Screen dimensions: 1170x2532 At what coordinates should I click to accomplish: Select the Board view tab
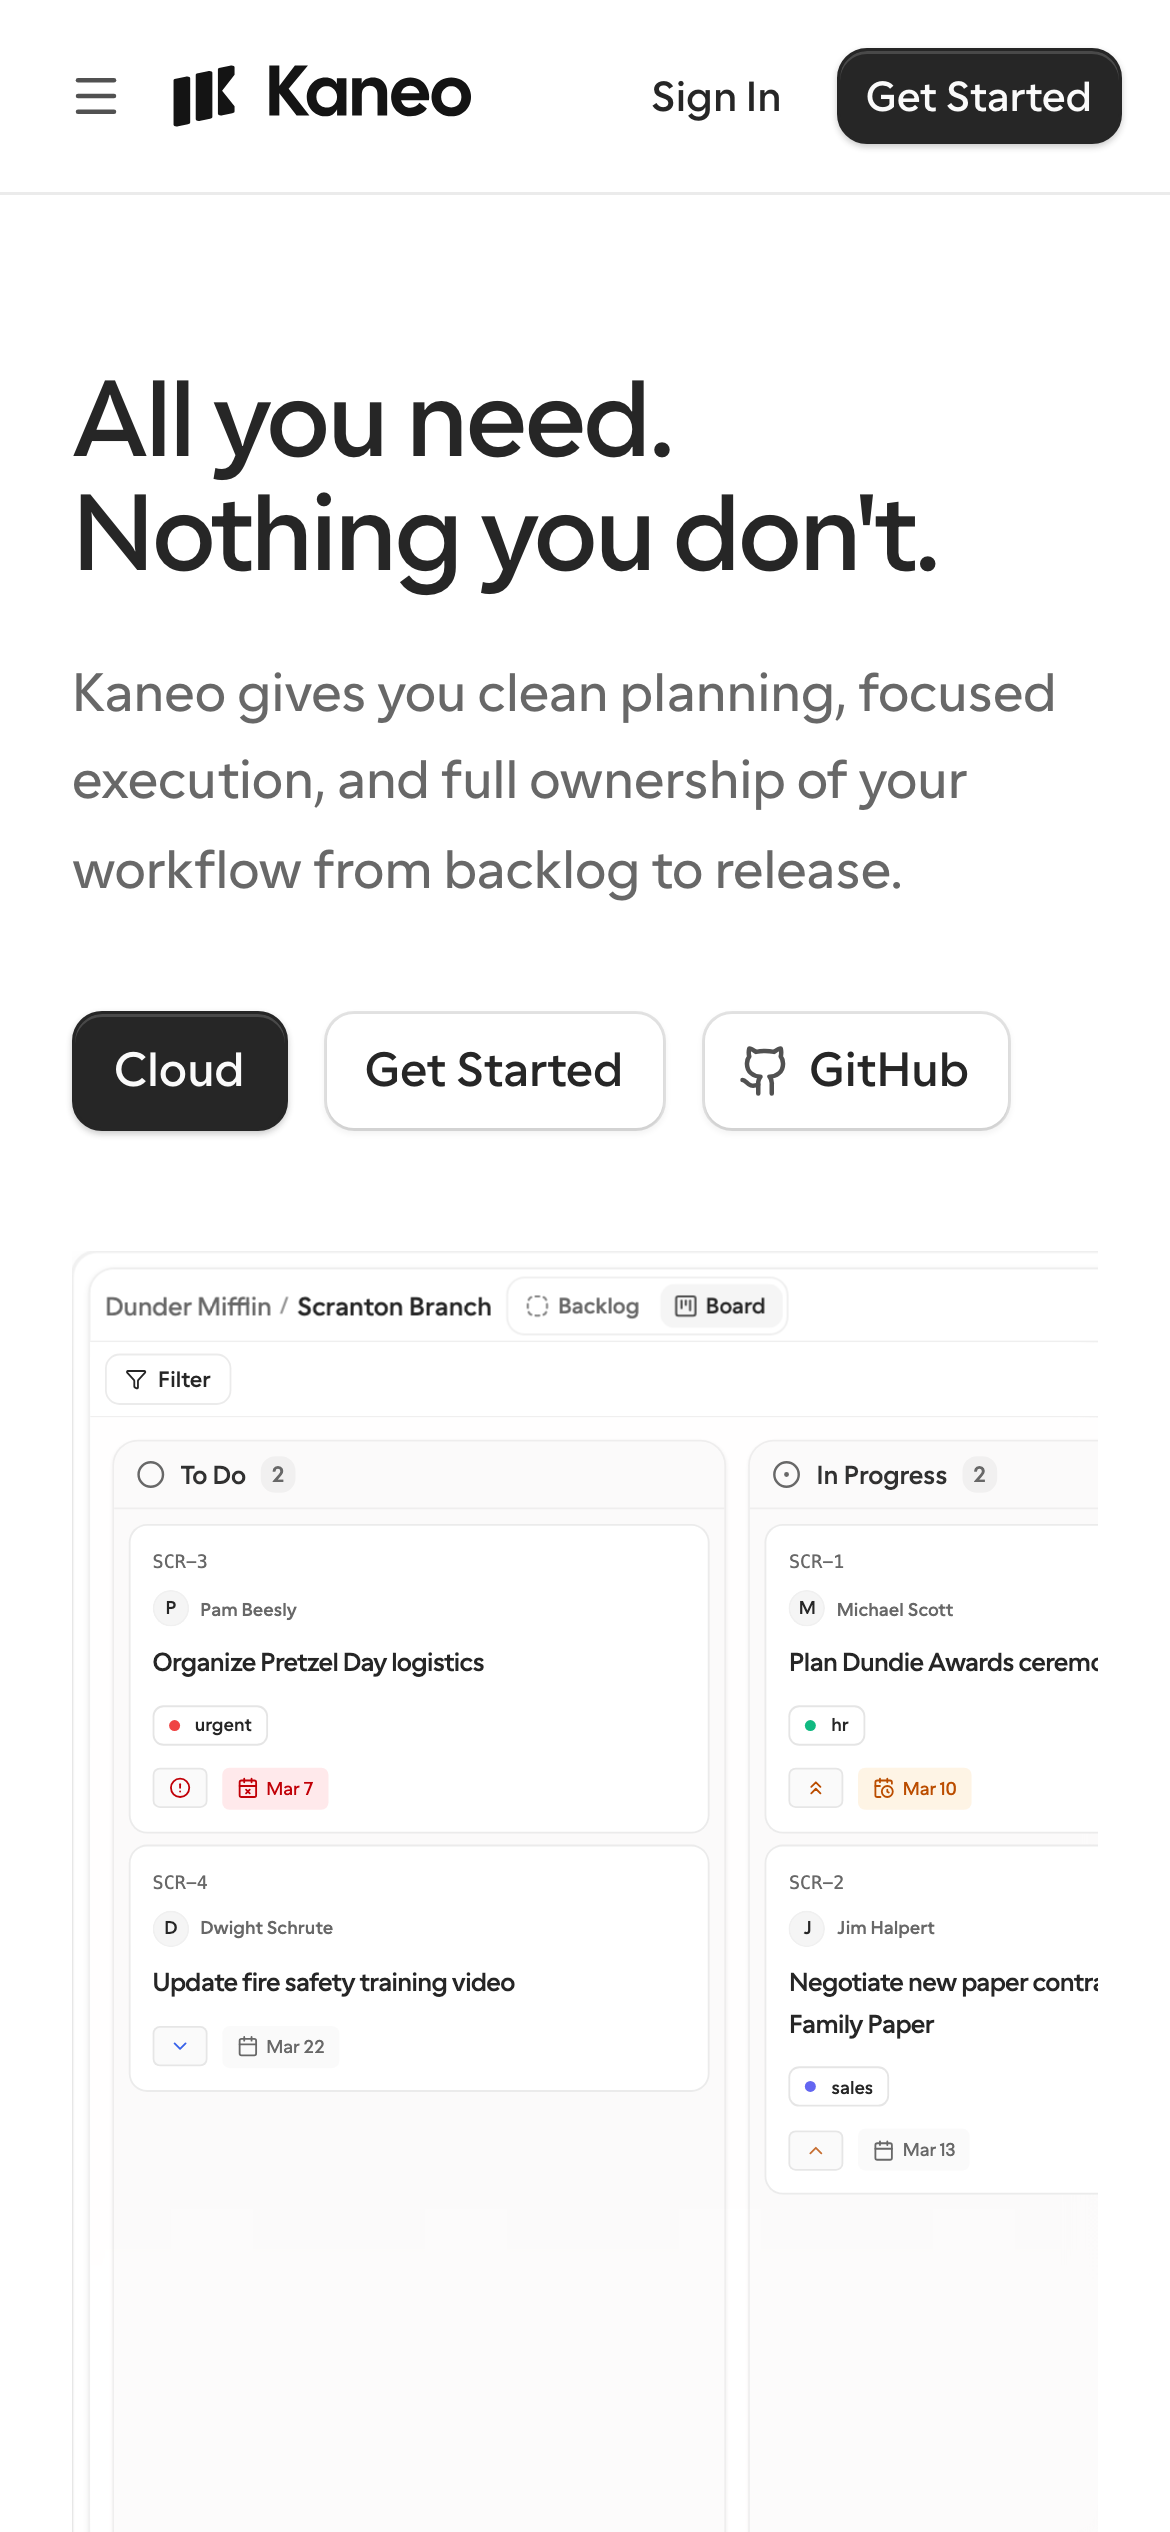coord(721,1306)
